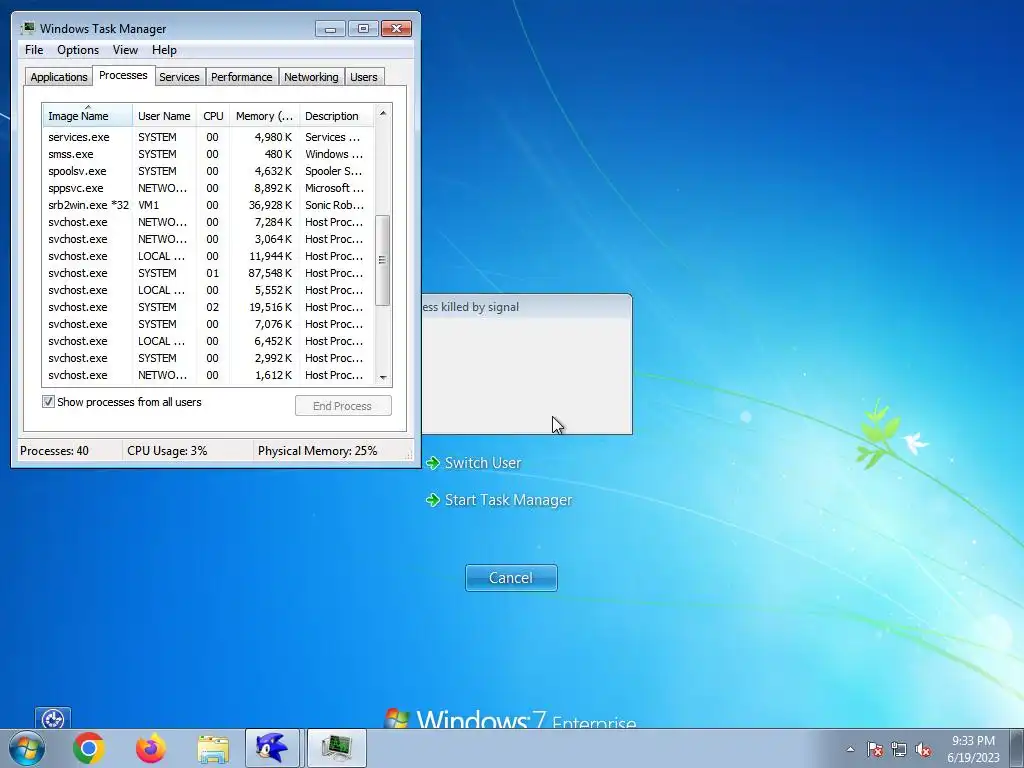Switch to the Networking tab
The width and height of the screenshot is (1024, 768).
tap(311, 77)
